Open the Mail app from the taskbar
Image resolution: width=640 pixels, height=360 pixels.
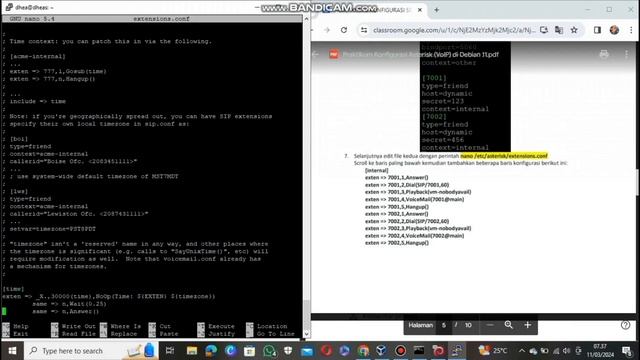307,351
